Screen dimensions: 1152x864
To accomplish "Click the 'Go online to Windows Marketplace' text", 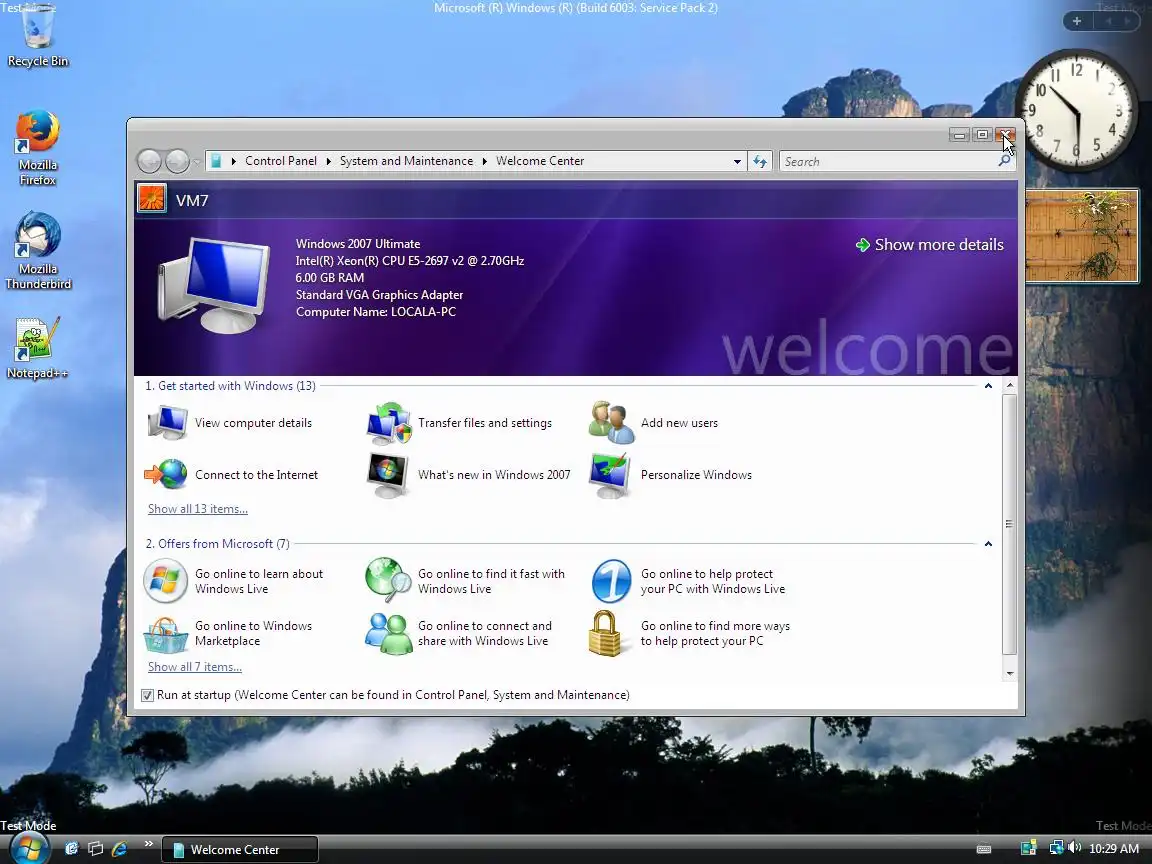I will (253, 633).
